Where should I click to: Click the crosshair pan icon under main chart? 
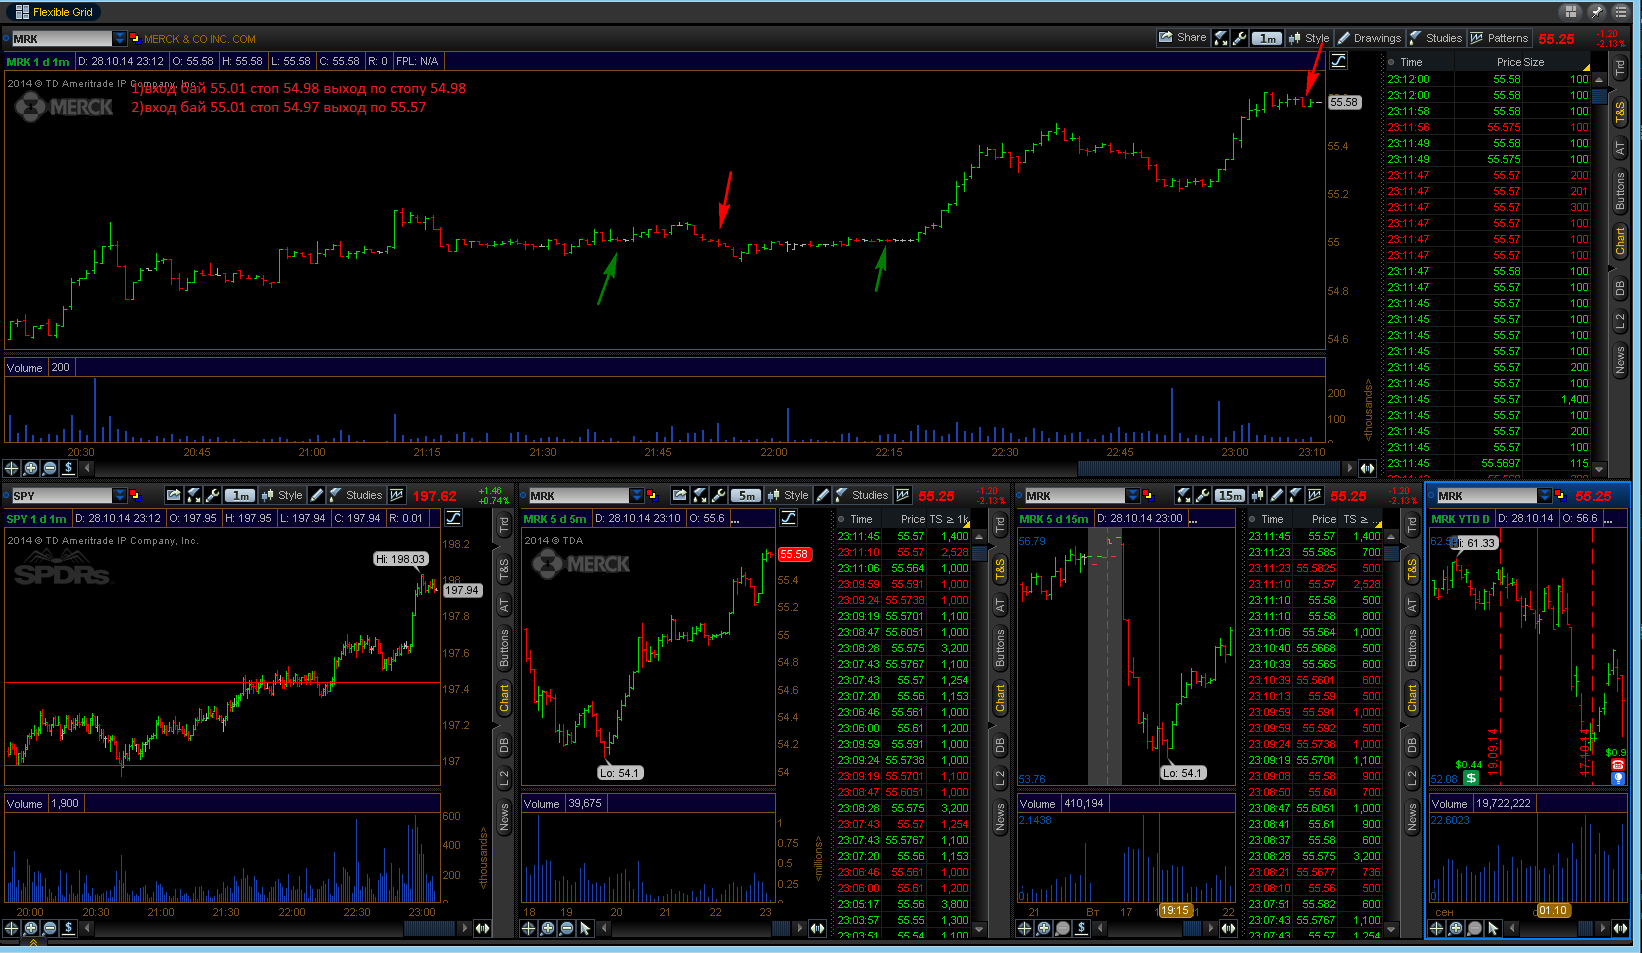(12, 468)
